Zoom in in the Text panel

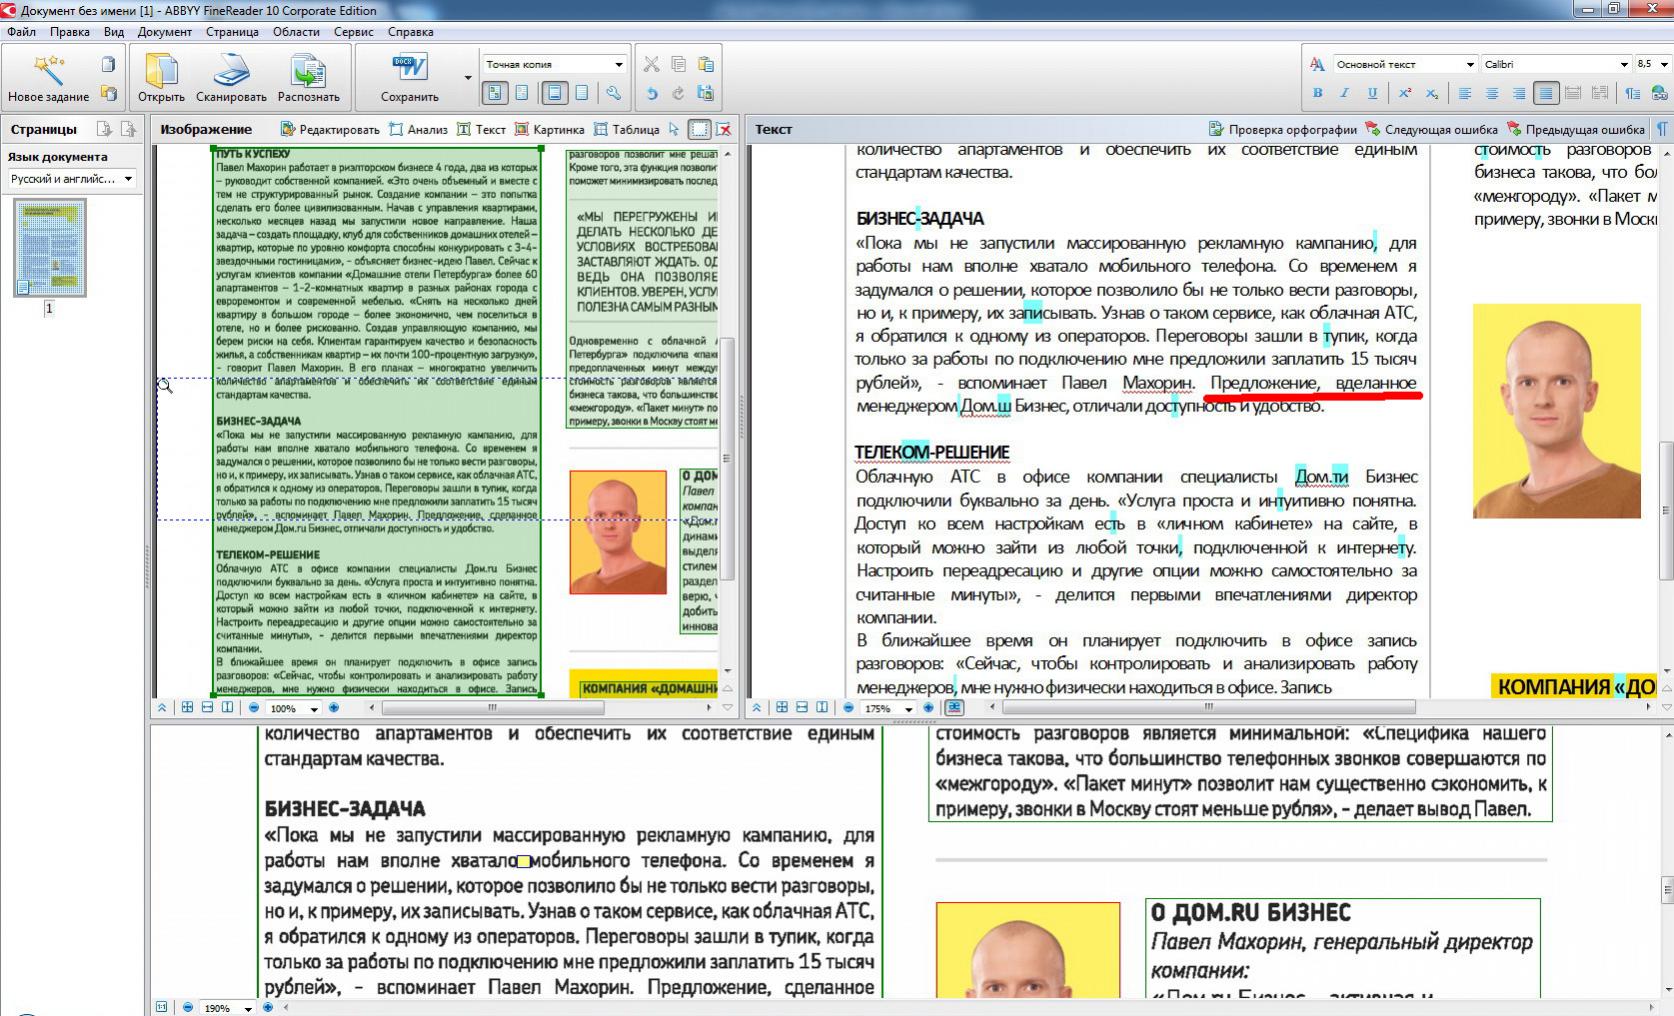tap(928, 708)
